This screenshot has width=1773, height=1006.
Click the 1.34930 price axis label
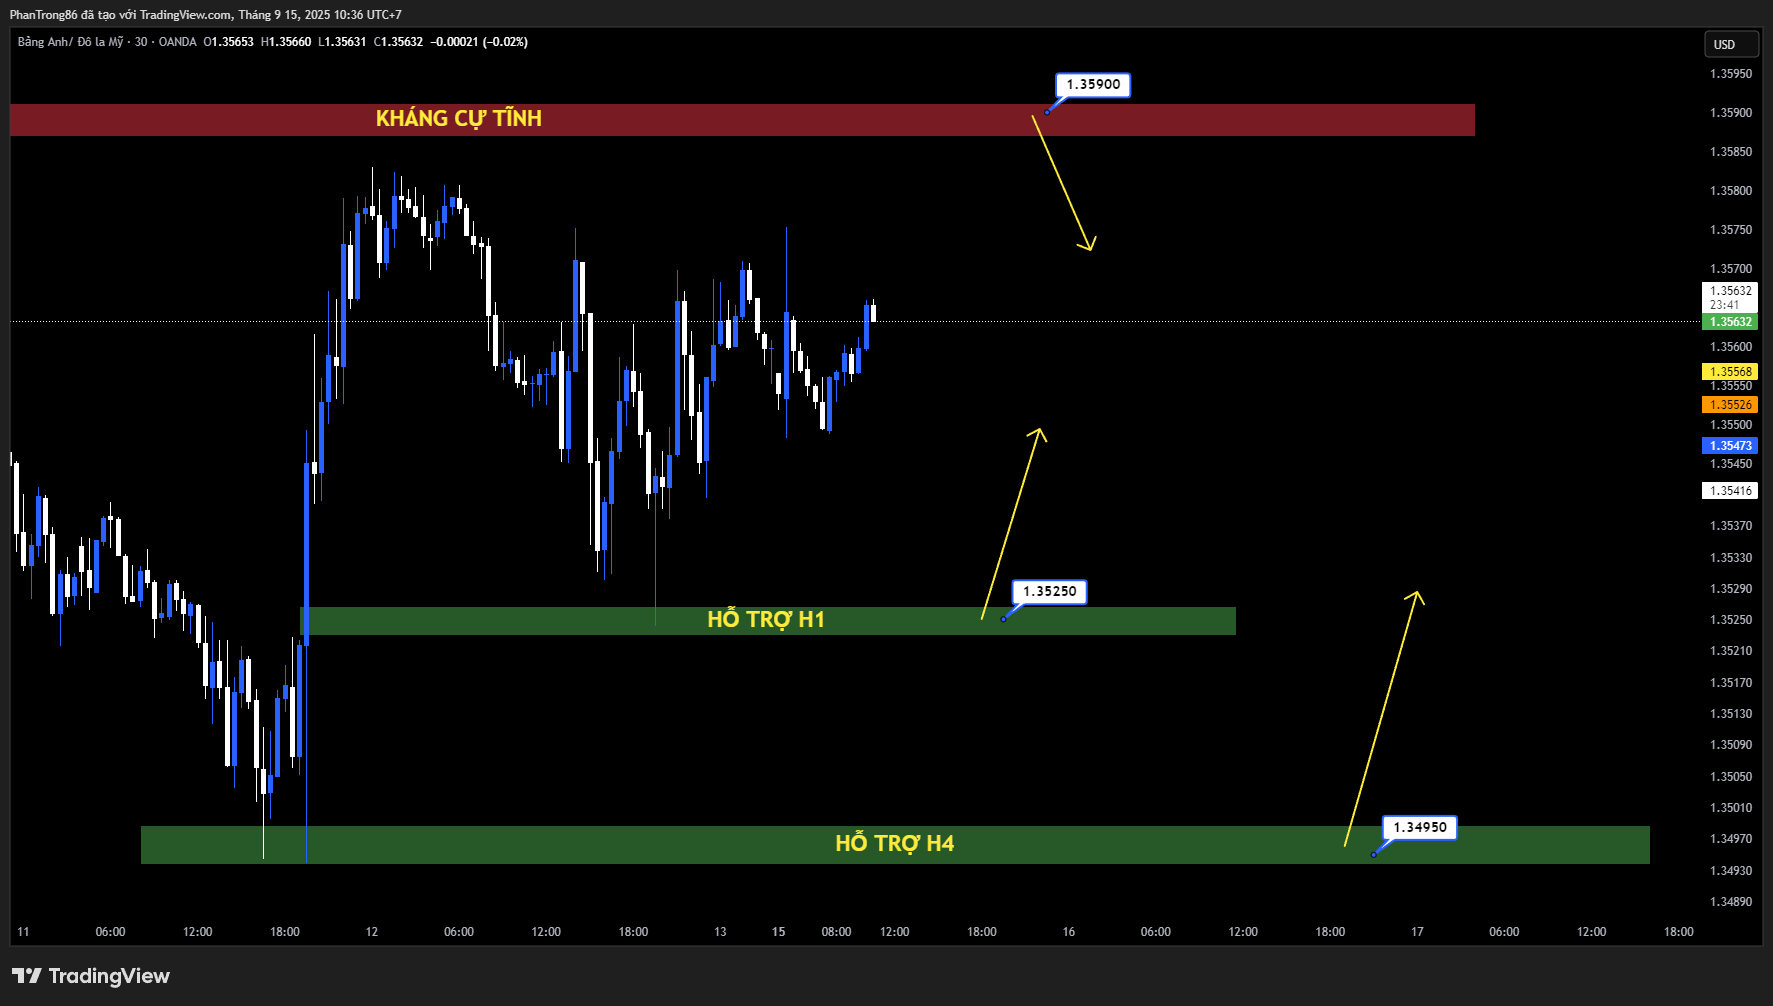(x=1731, y=871)
